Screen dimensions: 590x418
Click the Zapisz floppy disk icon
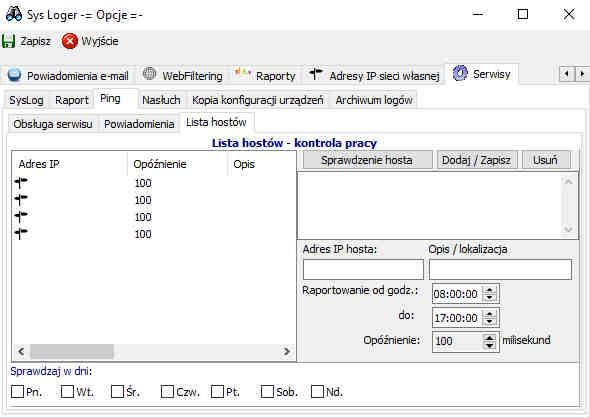point(8,41)
